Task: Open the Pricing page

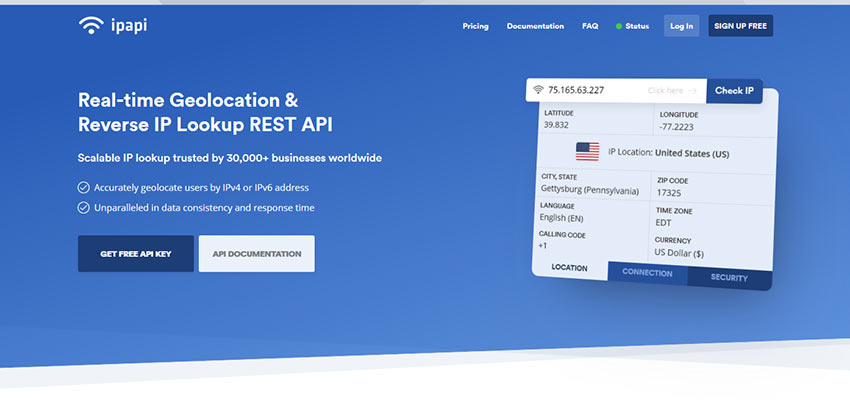Action: (x=475, y=26)
